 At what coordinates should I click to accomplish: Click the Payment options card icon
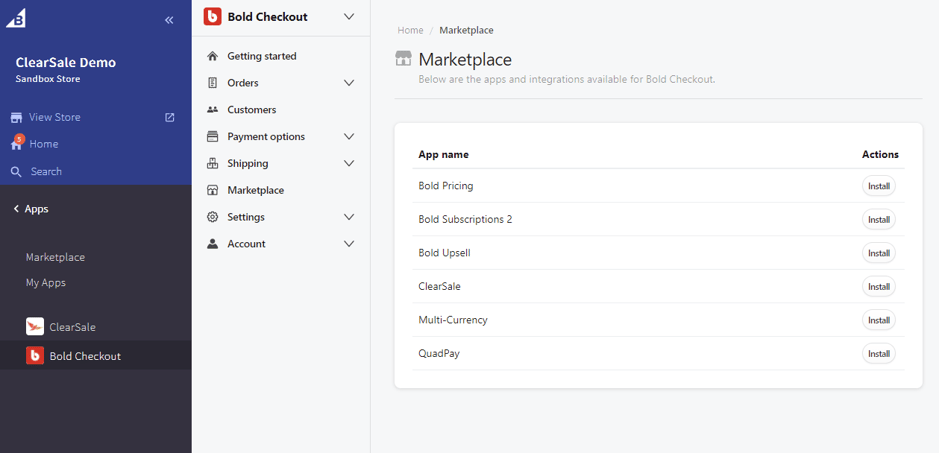(212, 137)
